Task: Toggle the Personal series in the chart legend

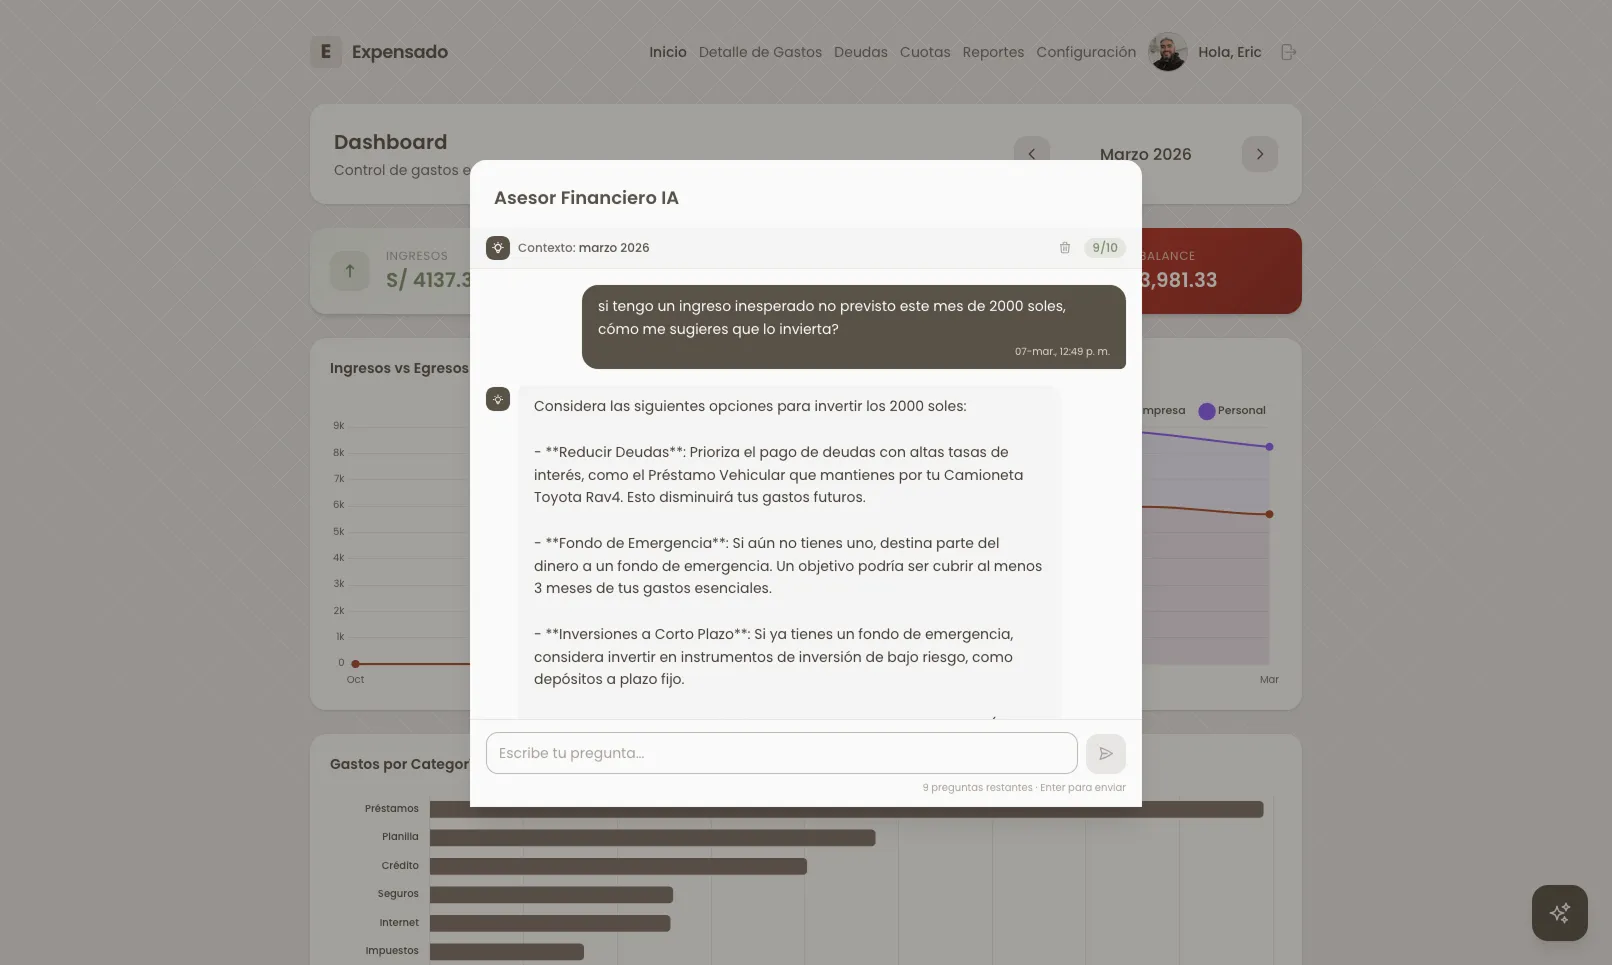Action: [x=1232, y=410]
